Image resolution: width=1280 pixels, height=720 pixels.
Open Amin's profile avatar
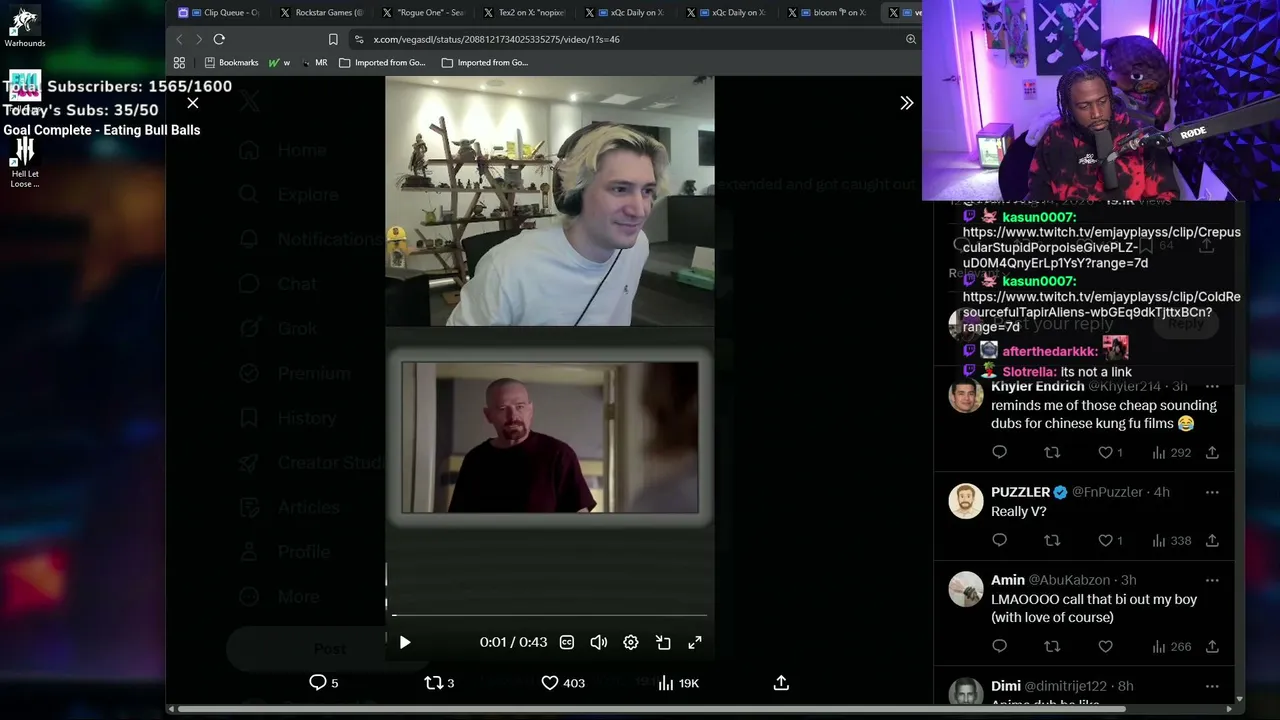pos(966,589)
